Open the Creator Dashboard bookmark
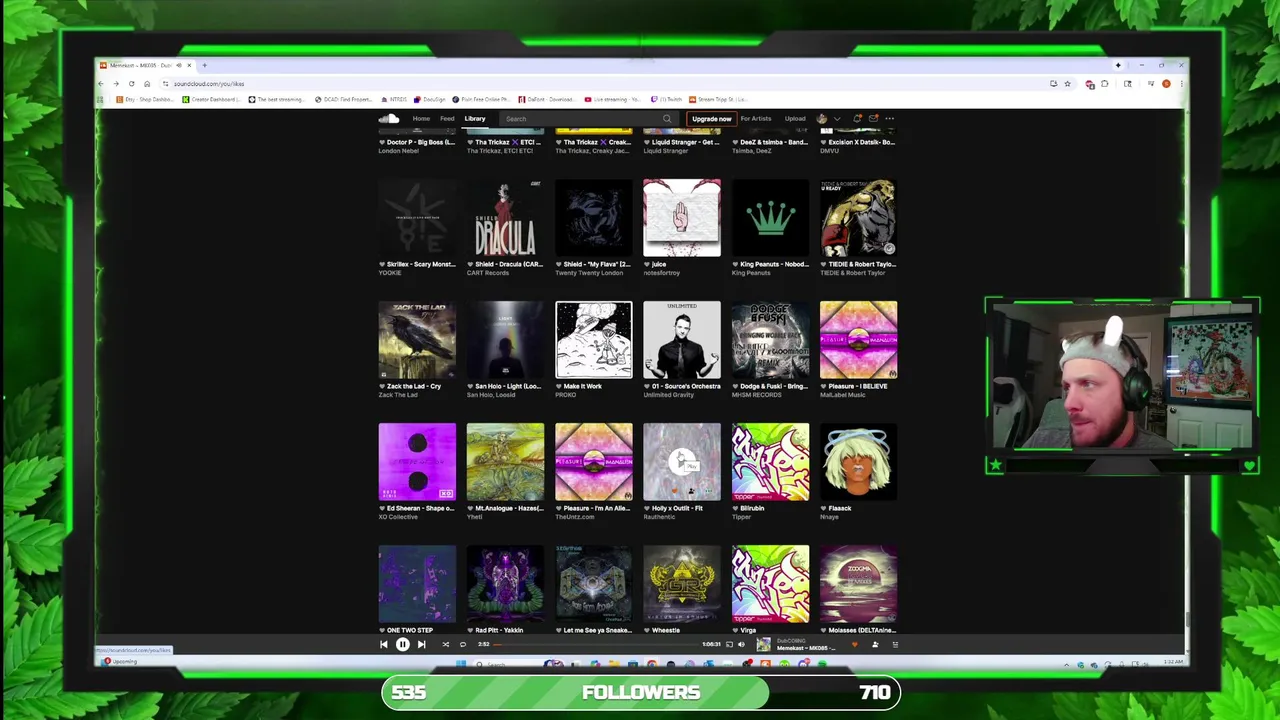 tap(211, 99)
